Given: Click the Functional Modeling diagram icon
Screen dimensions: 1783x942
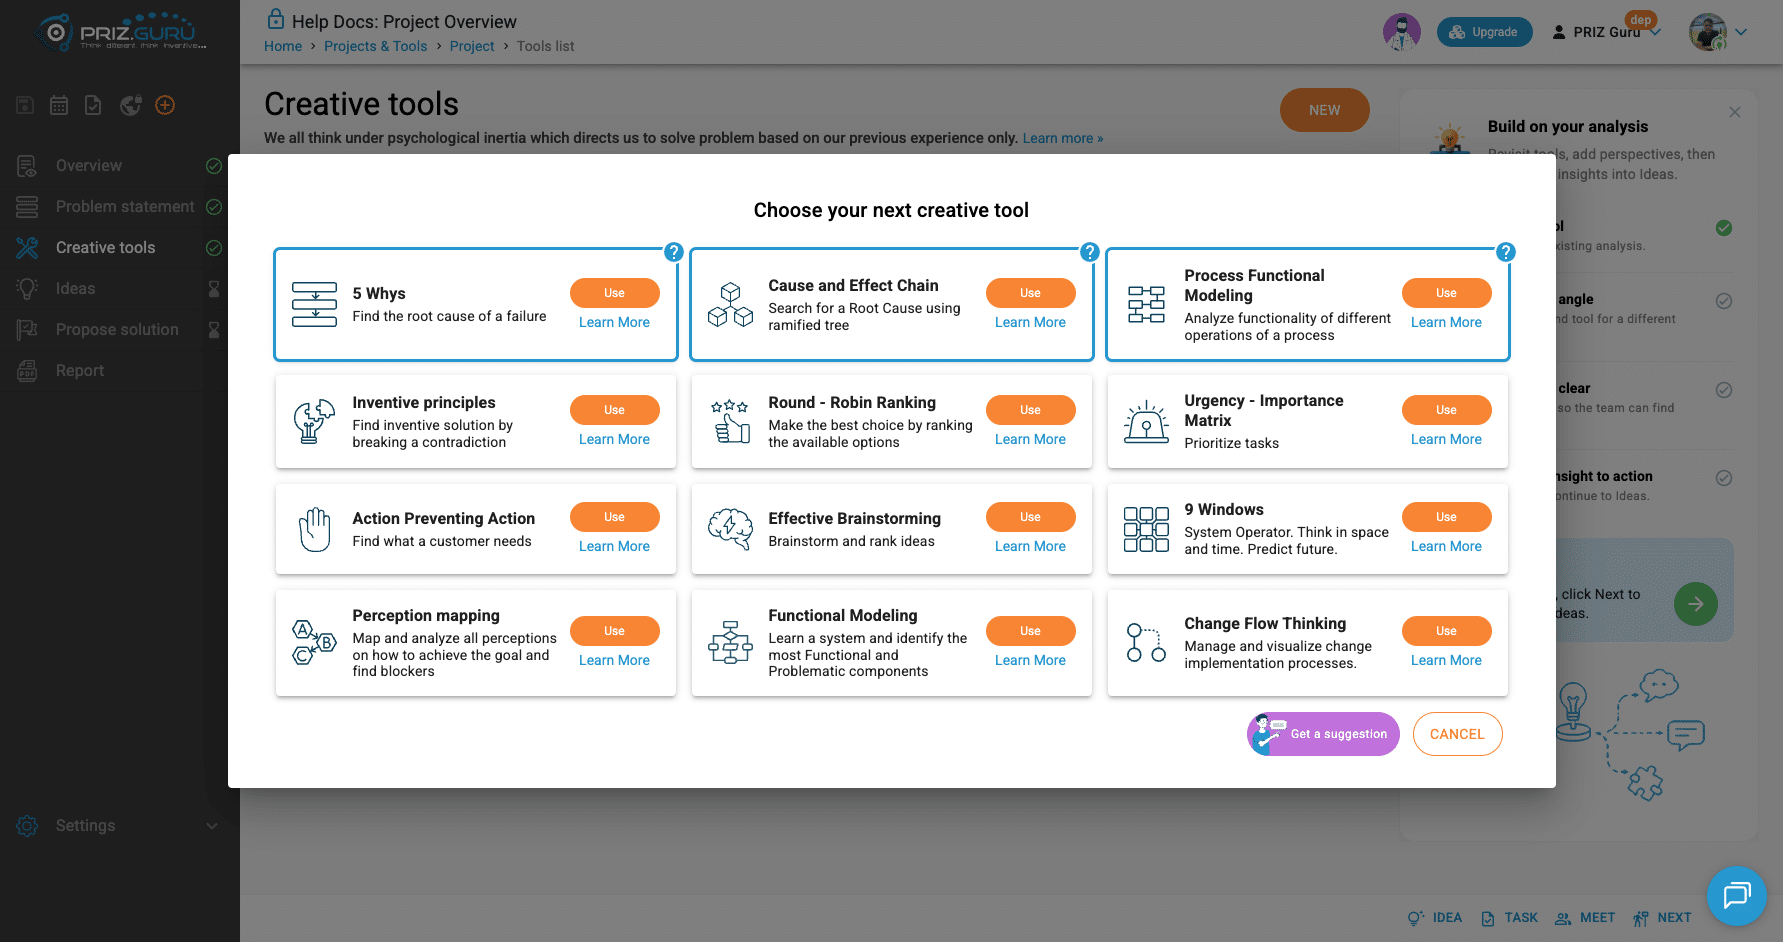Looking at the screenshot, I should (730, 642).
